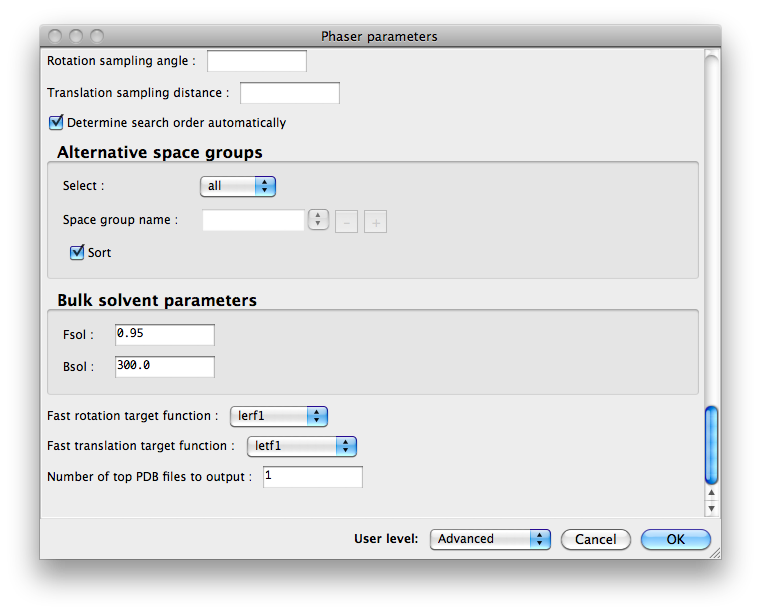Click the scrollbar down arrow
This screenshot has height=614, width=761.
(711, 508)
